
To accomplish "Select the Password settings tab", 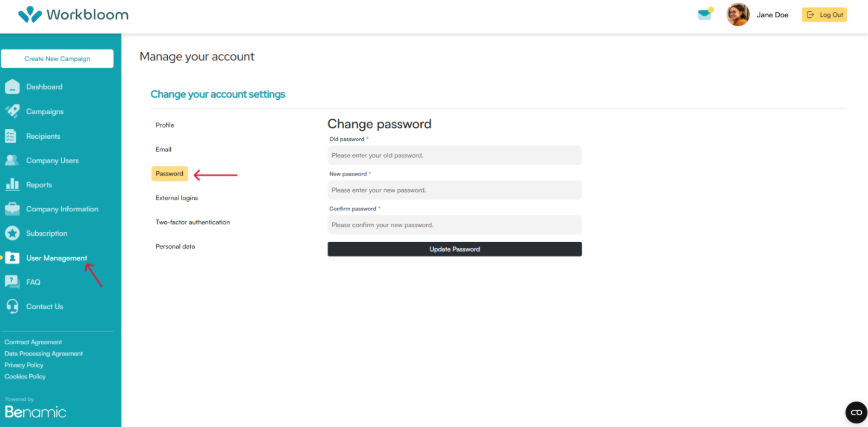I will point(169,173).
